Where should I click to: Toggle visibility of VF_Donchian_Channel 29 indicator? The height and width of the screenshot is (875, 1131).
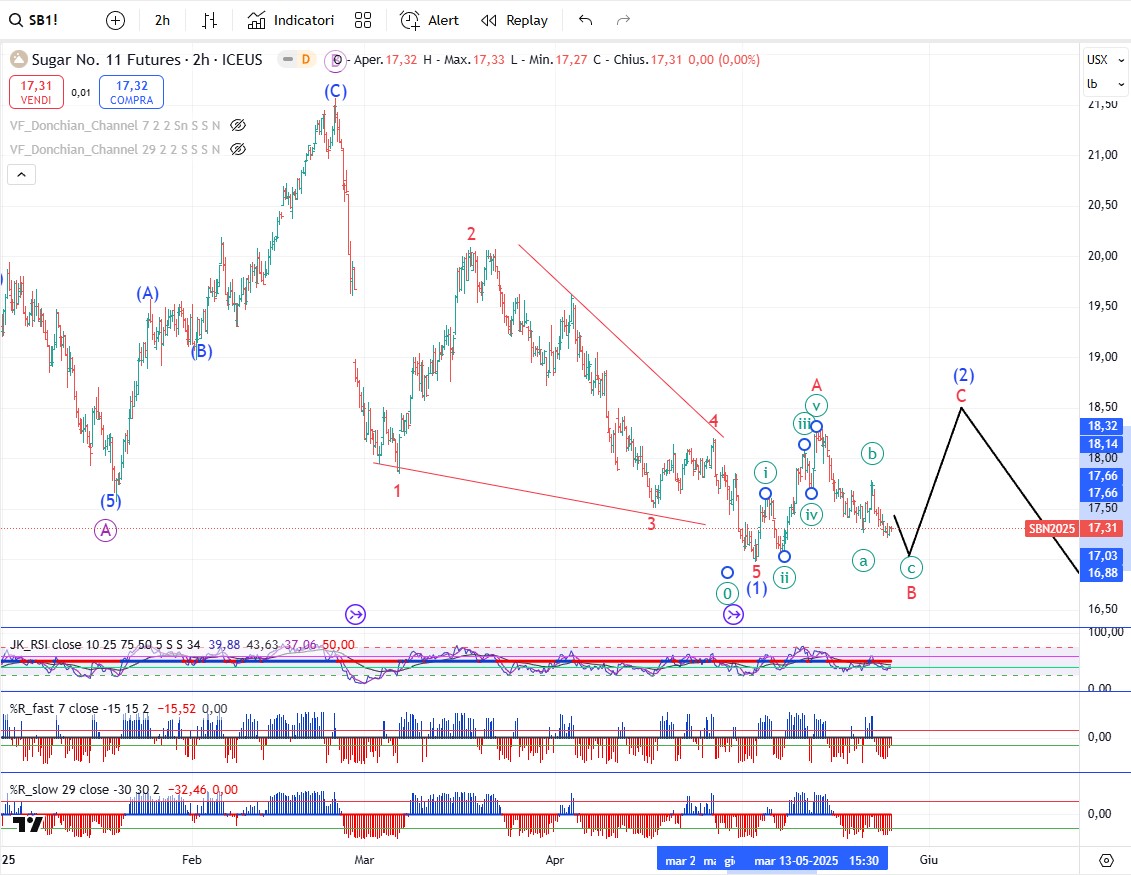(237, 149)
